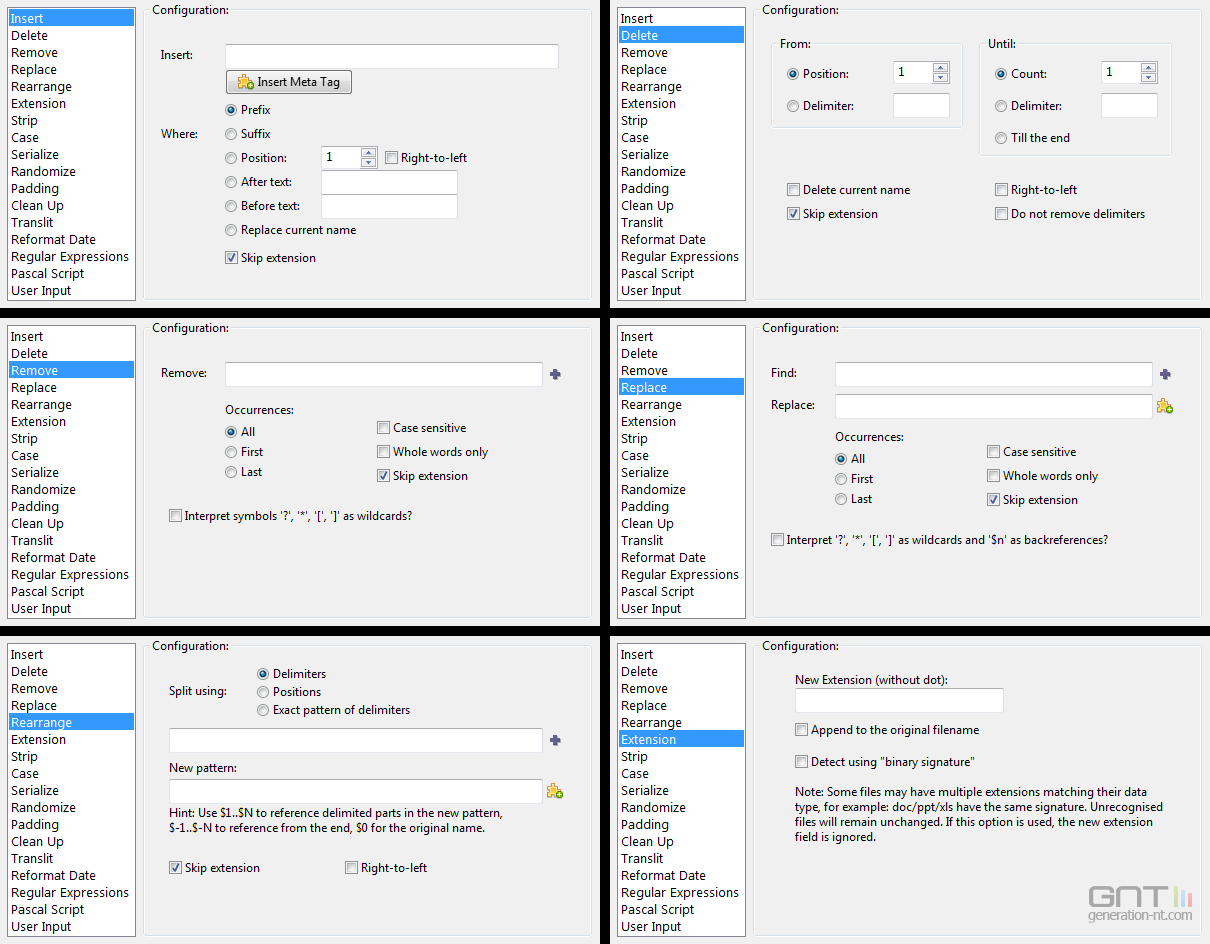The height and width of the screenshot is (944, 1210).
Task: Increase the Until Count value with the up arrow
Action: click(1149, 67)
